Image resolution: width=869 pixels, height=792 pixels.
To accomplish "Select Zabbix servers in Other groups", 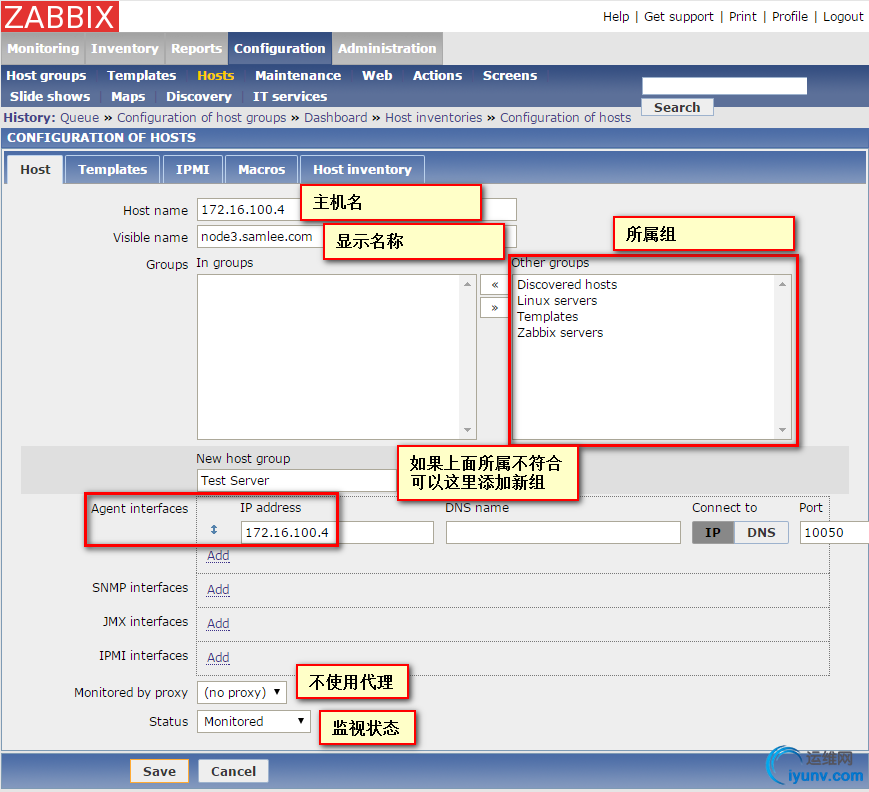I will pyautogui.click(x=560, y=333).
